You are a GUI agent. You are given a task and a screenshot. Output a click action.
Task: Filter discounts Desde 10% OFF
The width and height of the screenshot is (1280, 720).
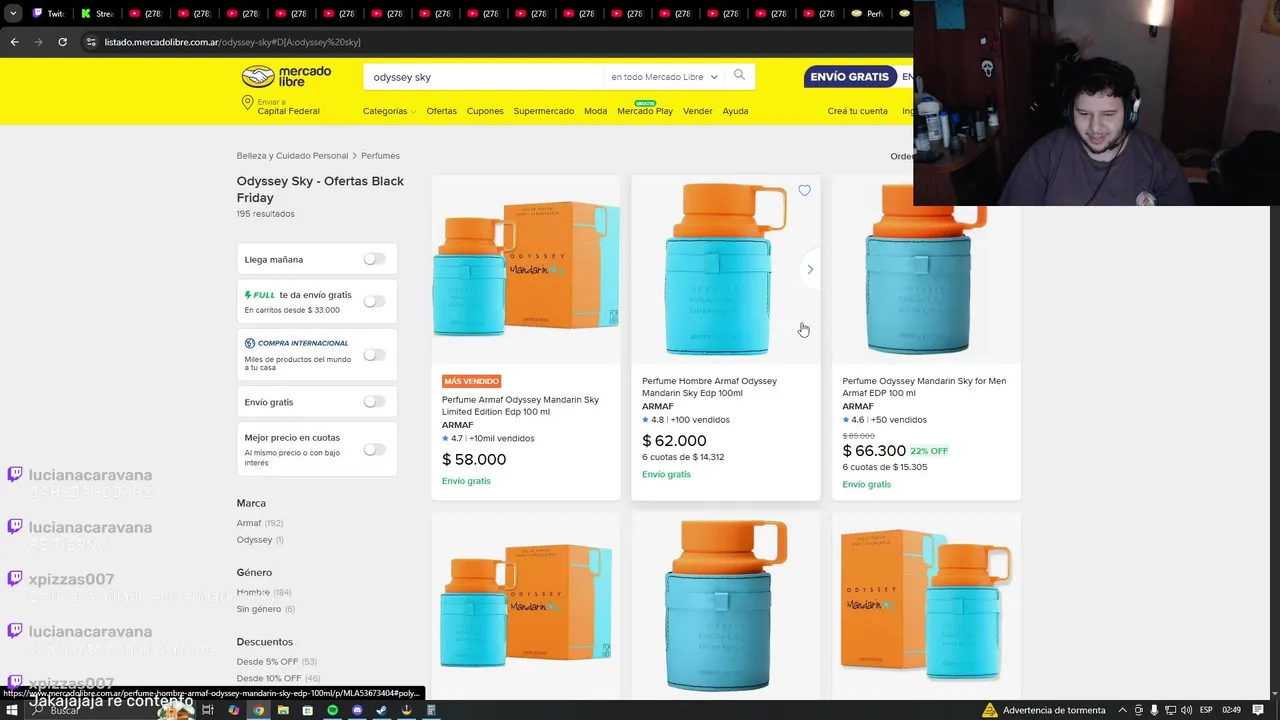coord(278,678)
